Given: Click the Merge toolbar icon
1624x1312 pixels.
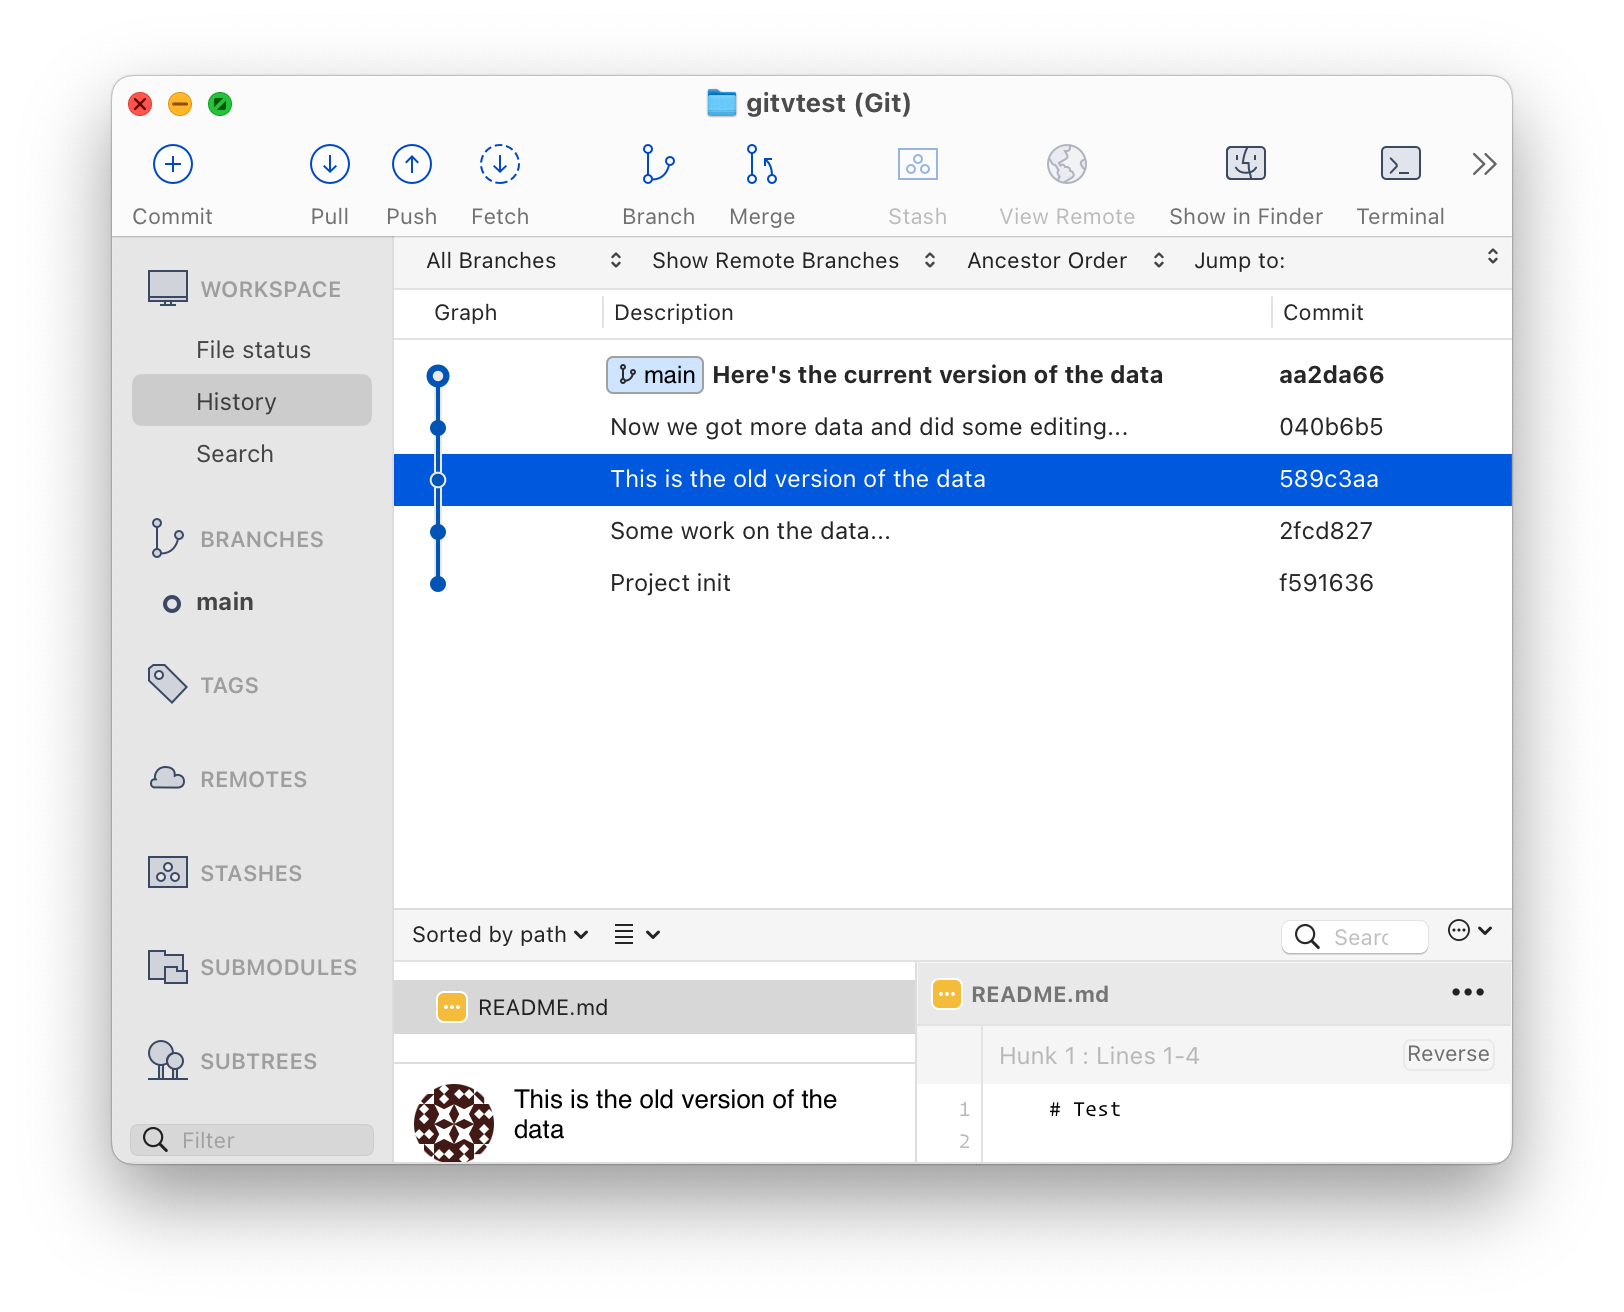Looking at the screenshot, I should 761,164.
